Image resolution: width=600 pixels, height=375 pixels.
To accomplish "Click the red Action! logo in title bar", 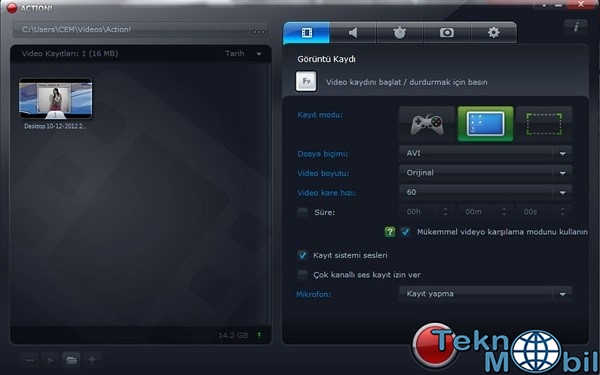I will [12, 8].
